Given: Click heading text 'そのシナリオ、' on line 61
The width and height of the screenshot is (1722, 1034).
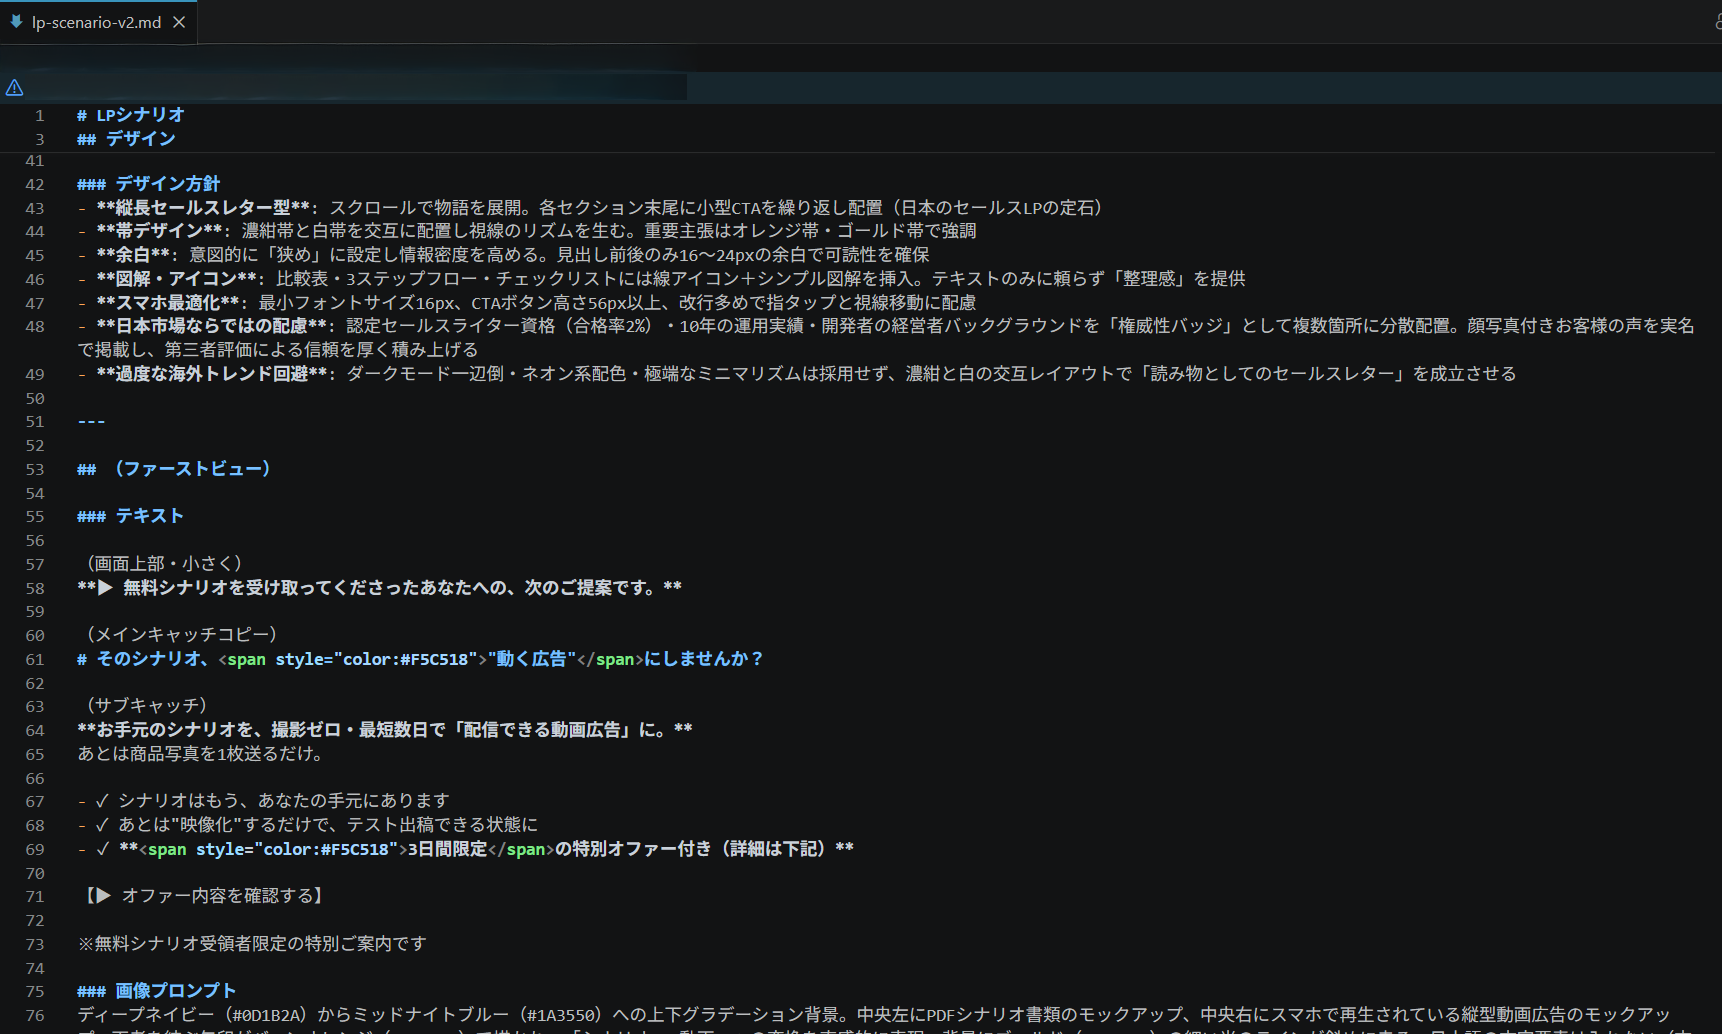Looking at the screenshot, I should [x=152, y=659].
